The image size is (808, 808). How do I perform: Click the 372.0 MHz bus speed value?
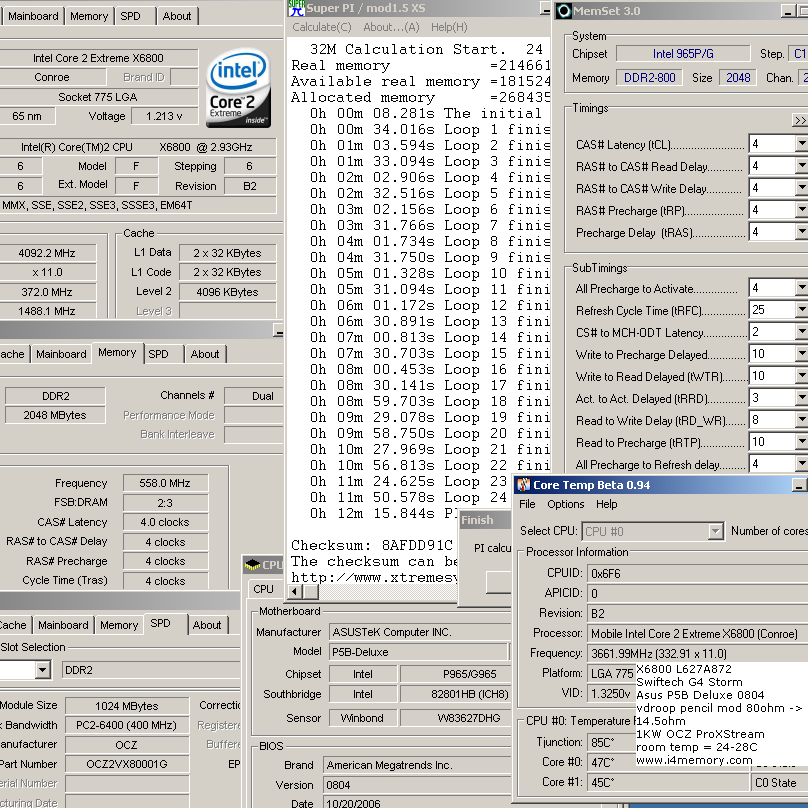47,292
